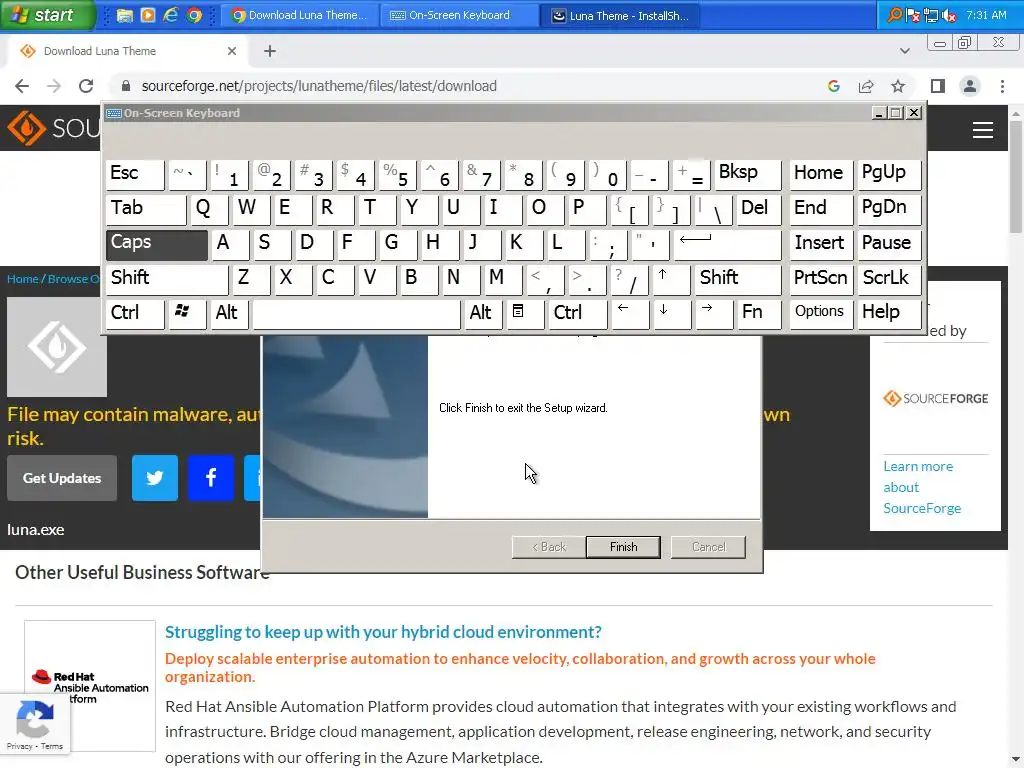This screenshot has height=768, width=1024.
Task: Expand the Chrome tab search chevron
Action: (x=904, y=51)
